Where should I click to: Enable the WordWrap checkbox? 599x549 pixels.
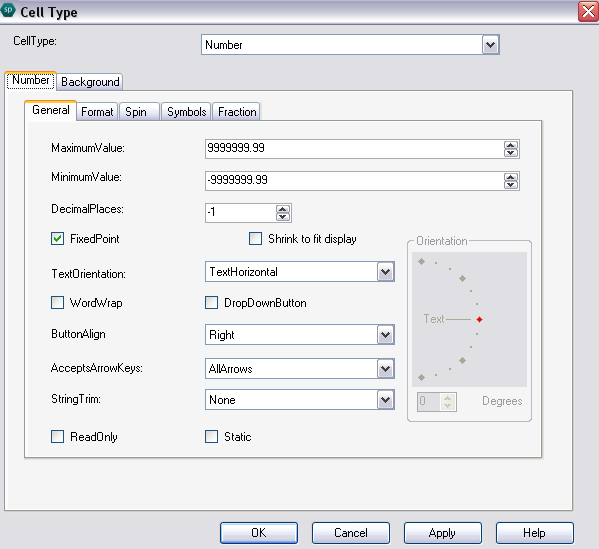pos(57,303)
